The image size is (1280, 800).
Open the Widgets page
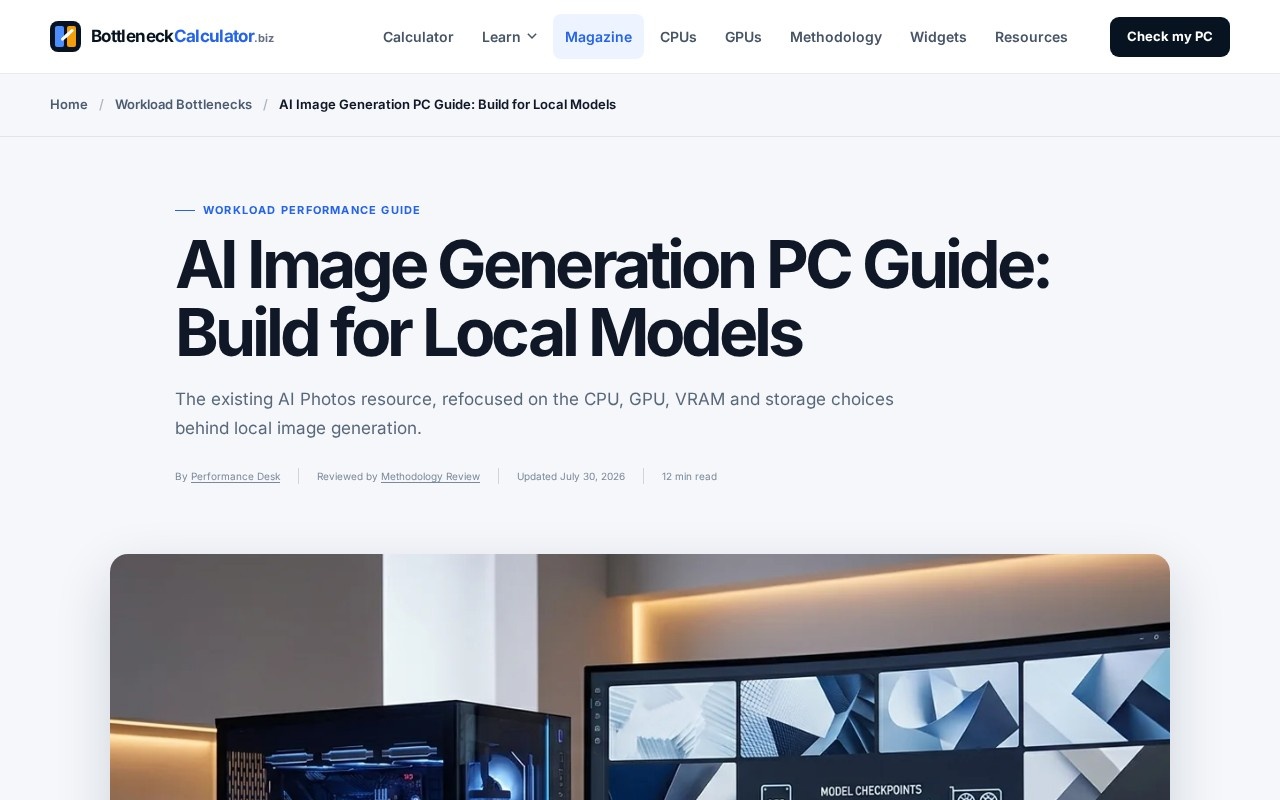(x=938, y=37)
